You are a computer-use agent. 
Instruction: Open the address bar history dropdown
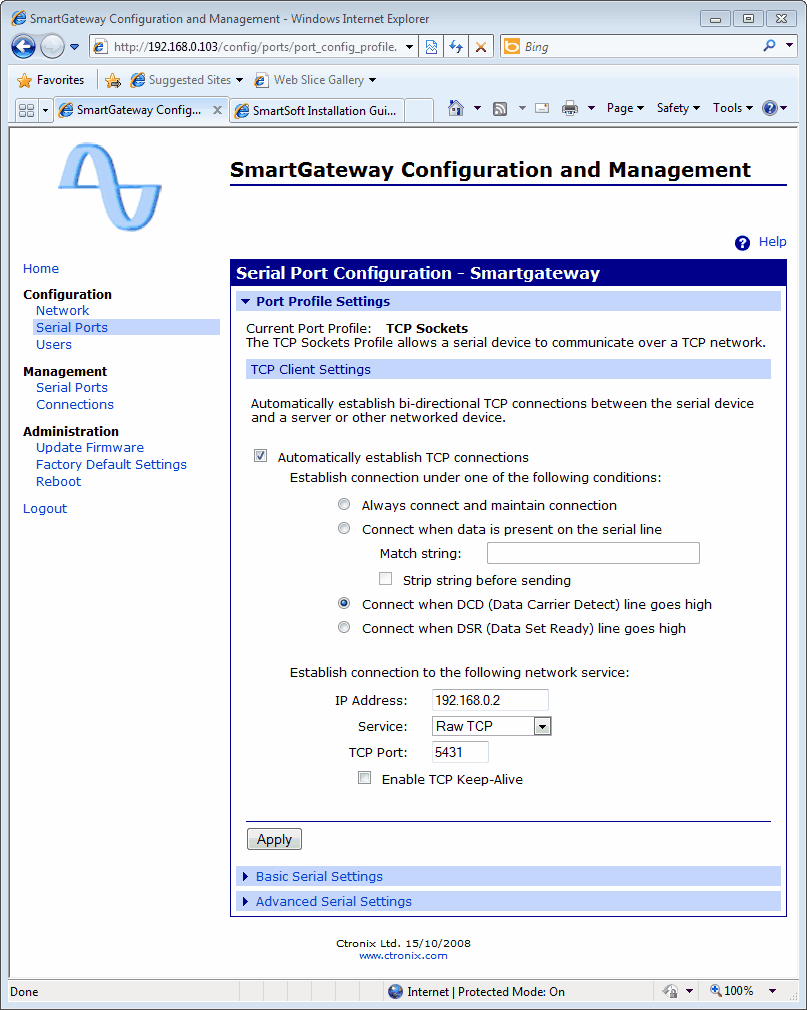[410, 47]
